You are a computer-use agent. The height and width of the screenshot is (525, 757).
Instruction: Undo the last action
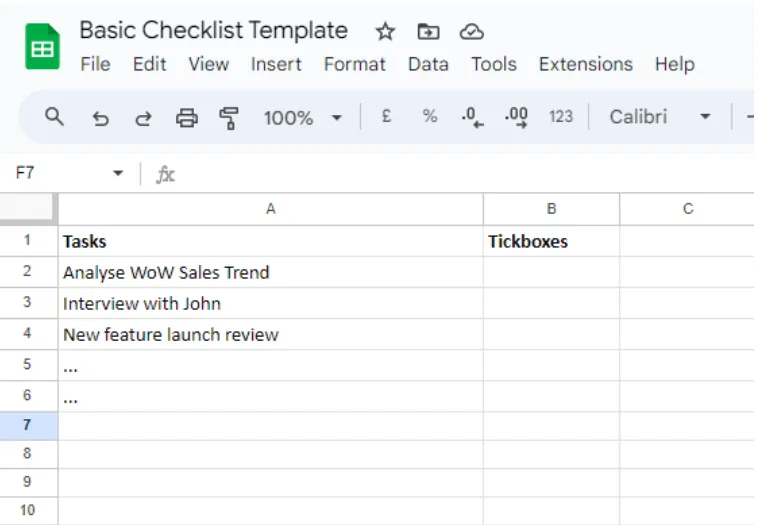click(100, 118)
